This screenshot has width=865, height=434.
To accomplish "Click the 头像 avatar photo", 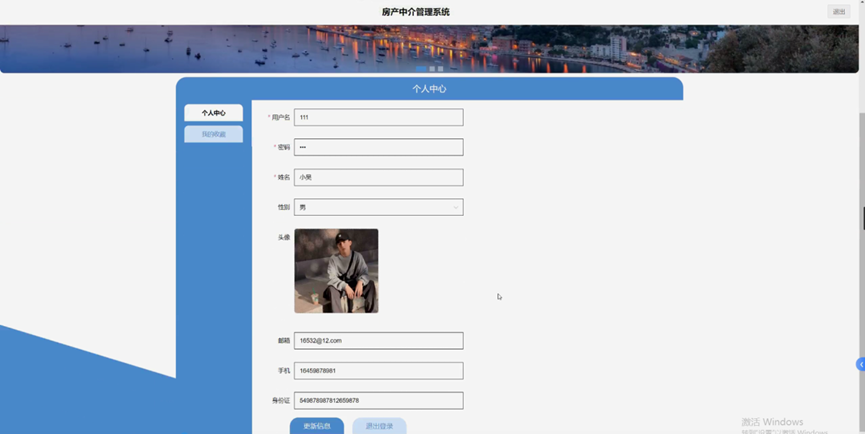I will click(x=337, y=271).
